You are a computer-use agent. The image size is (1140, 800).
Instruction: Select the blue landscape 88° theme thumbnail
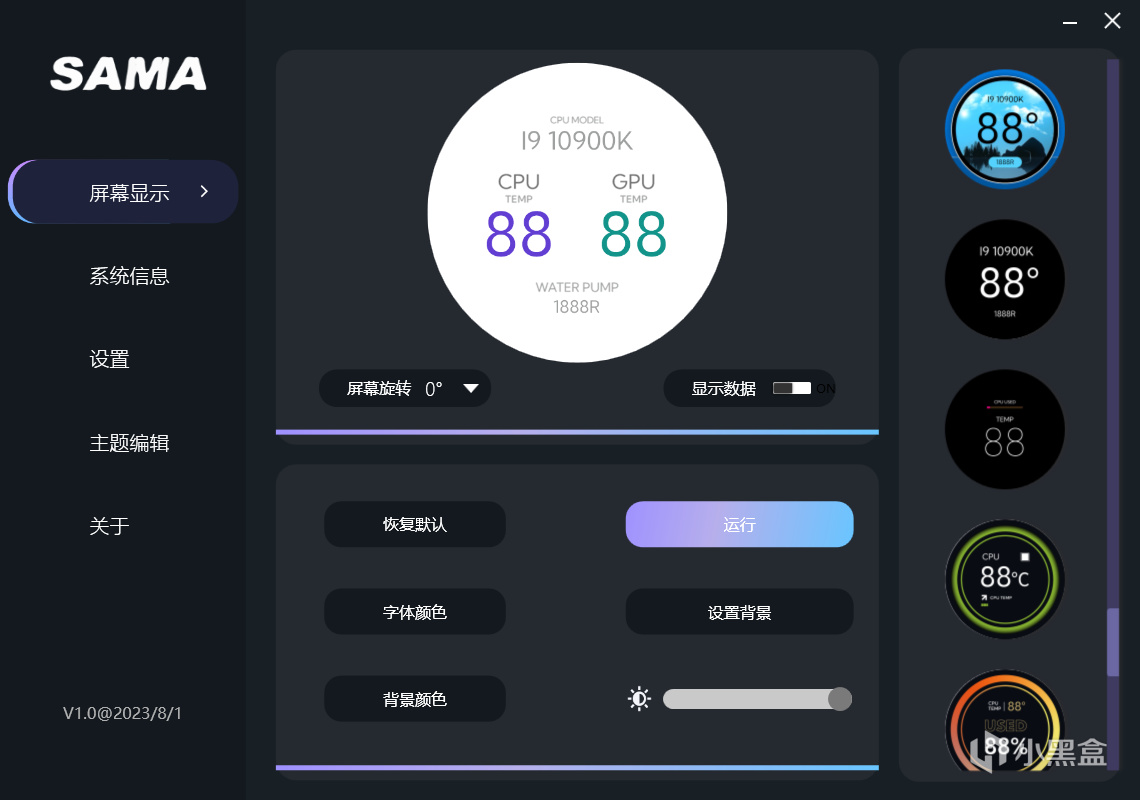(x=1005, y=129)
